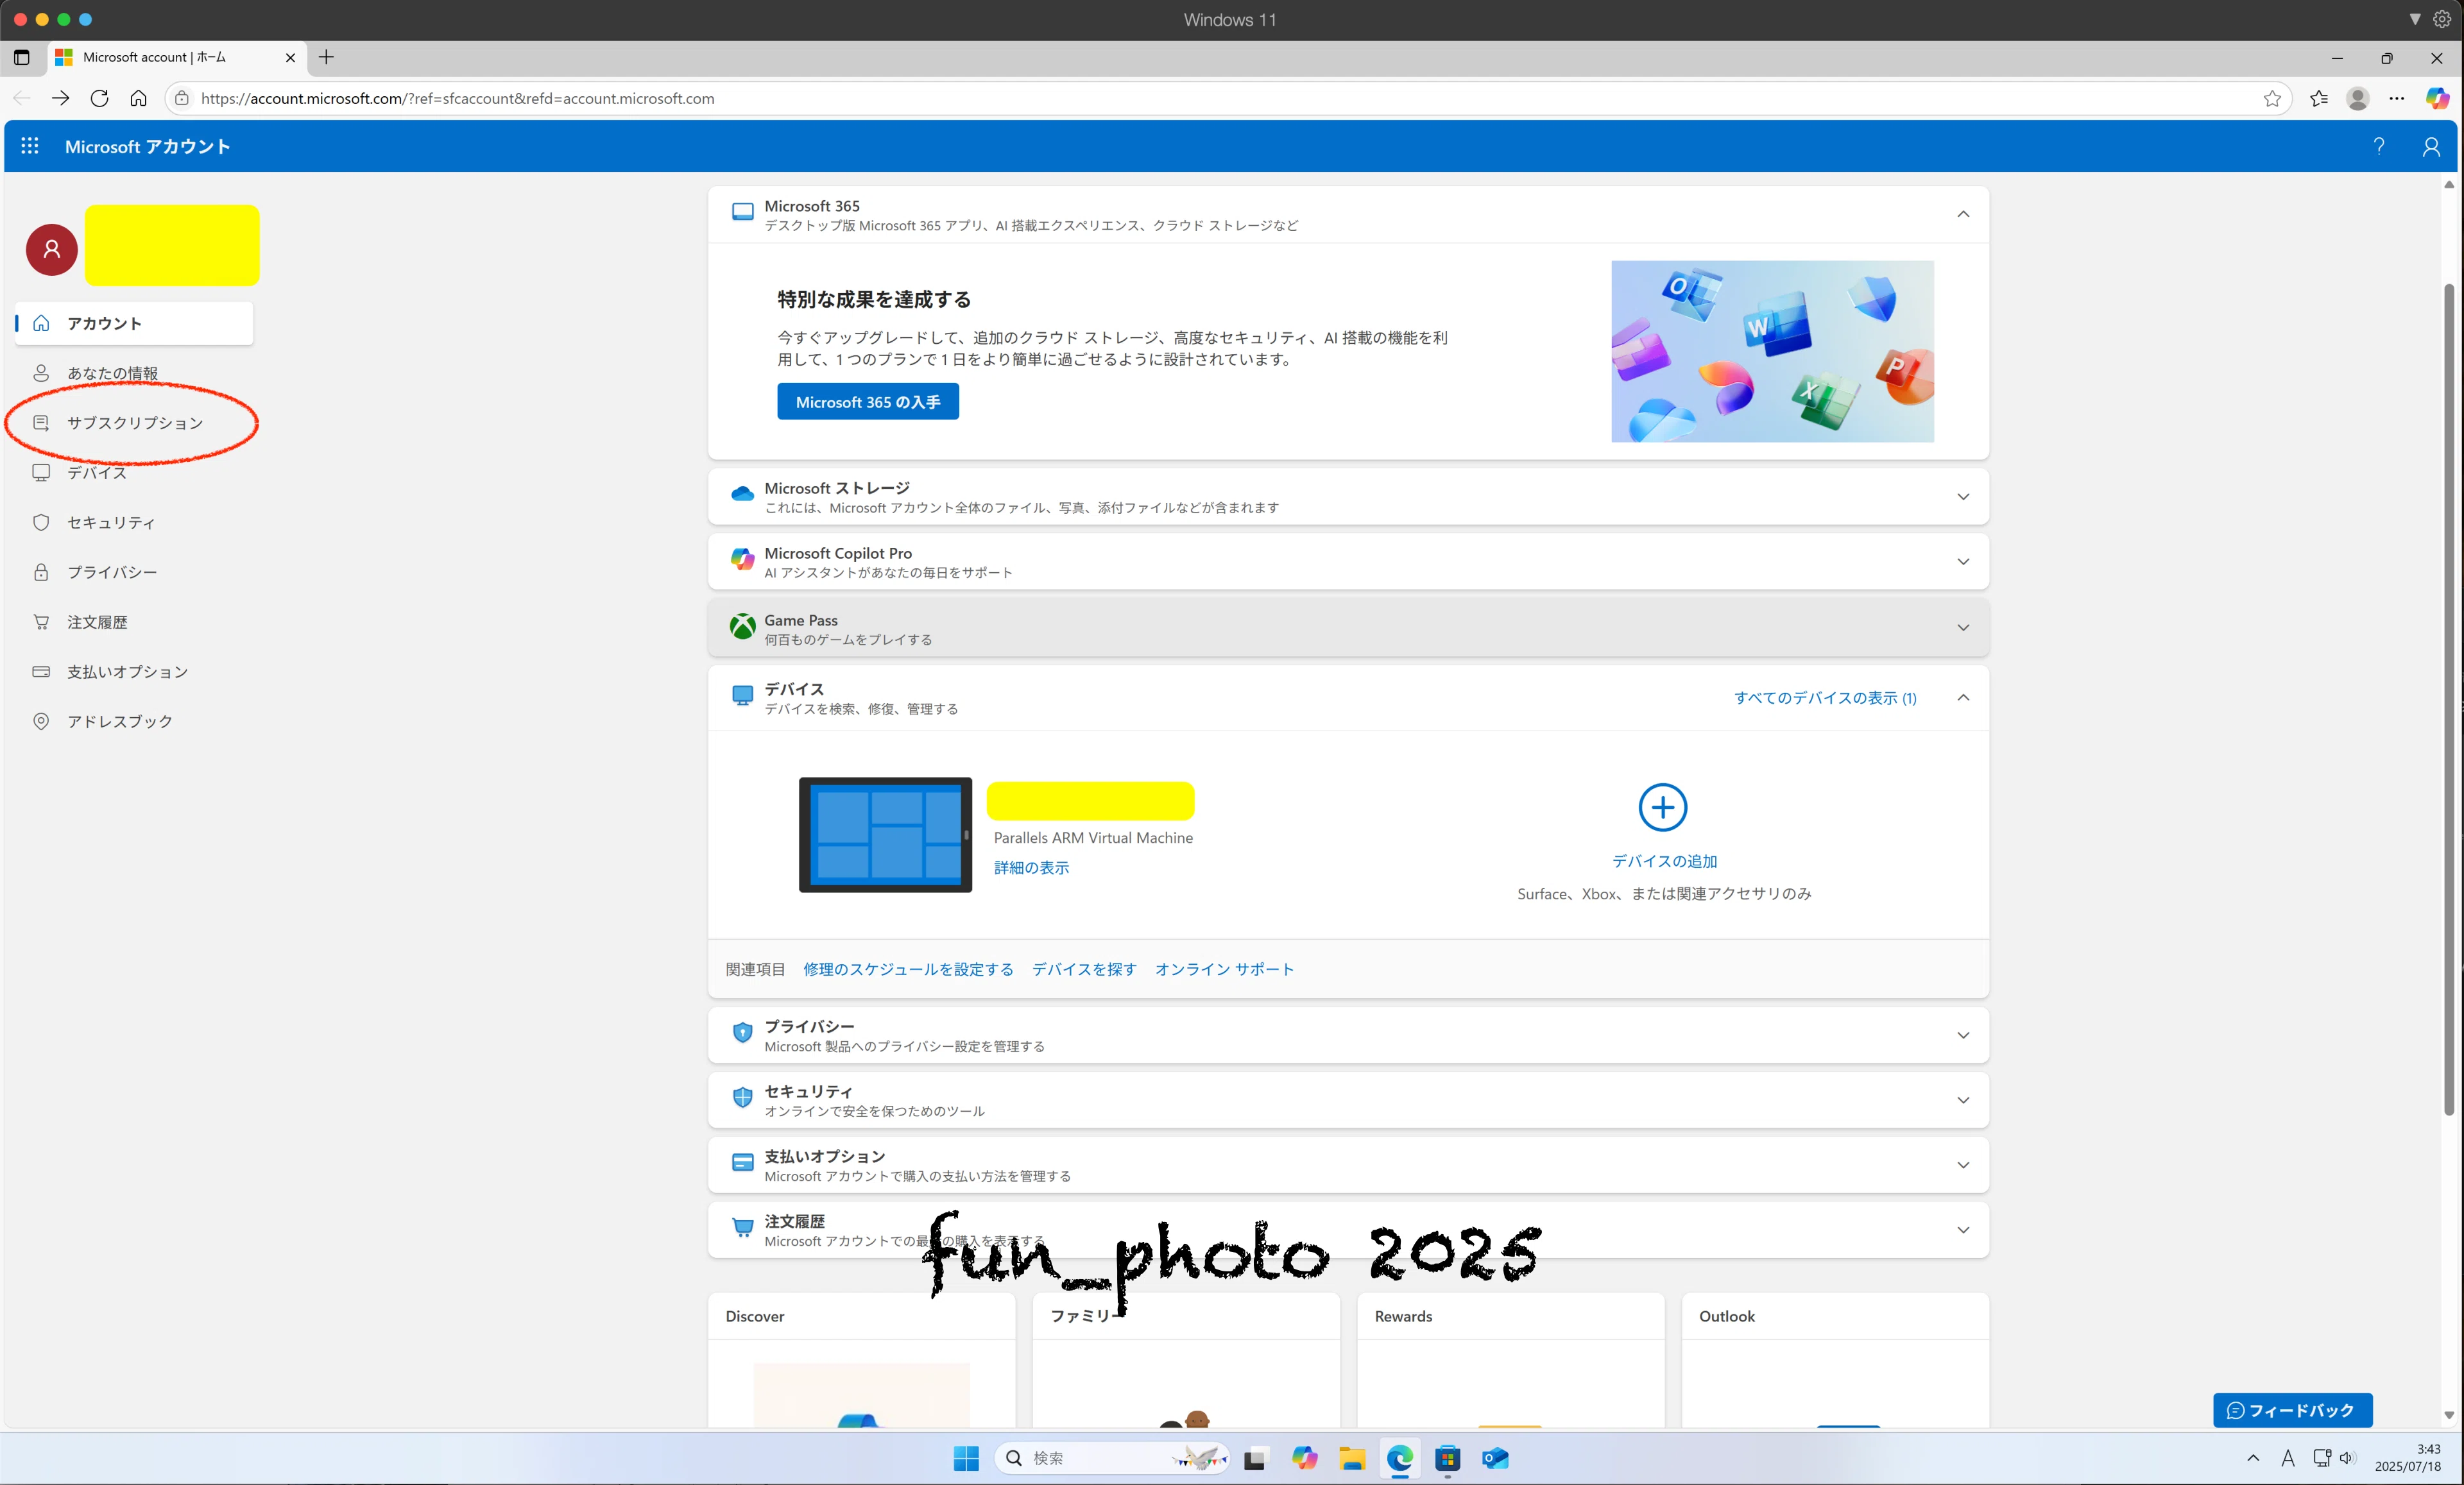Open the favorites list icon
This screenshot has width=2464, height=1485.
(x=2319, y=98)
